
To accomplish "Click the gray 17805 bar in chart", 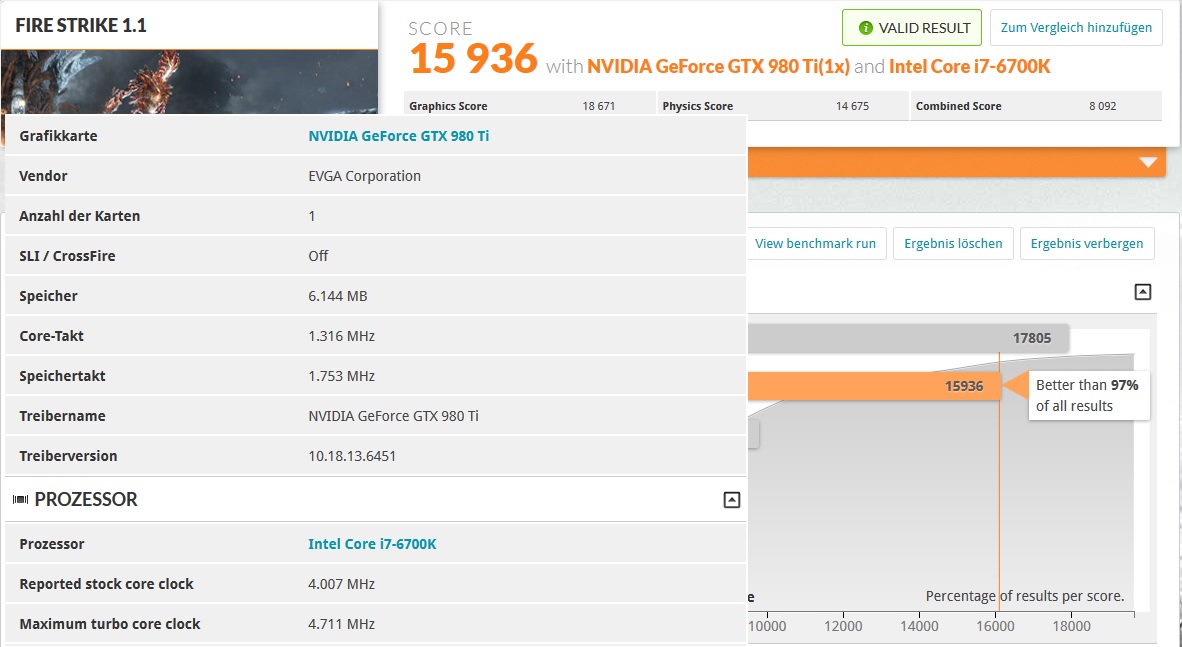I will point(908,338).
